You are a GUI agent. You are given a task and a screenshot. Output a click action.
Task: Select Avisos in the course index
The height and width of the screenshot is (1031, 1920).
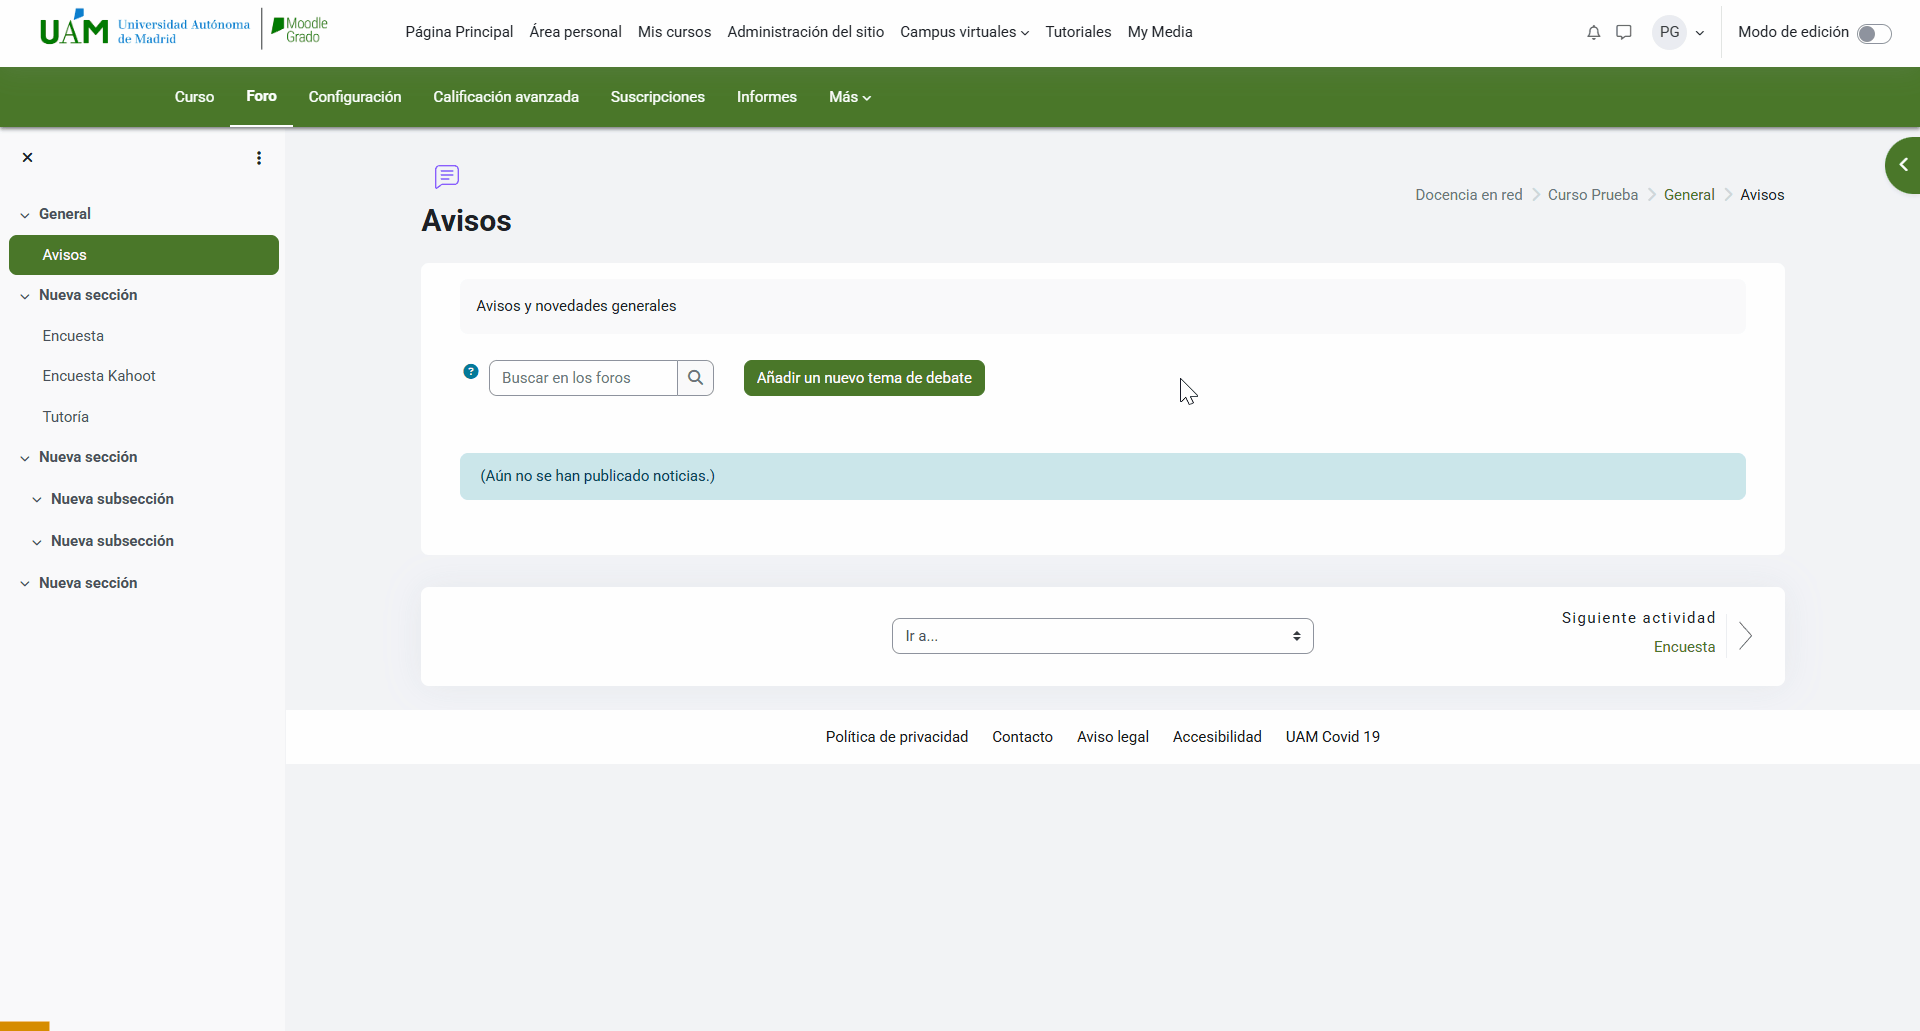point(144,255)
